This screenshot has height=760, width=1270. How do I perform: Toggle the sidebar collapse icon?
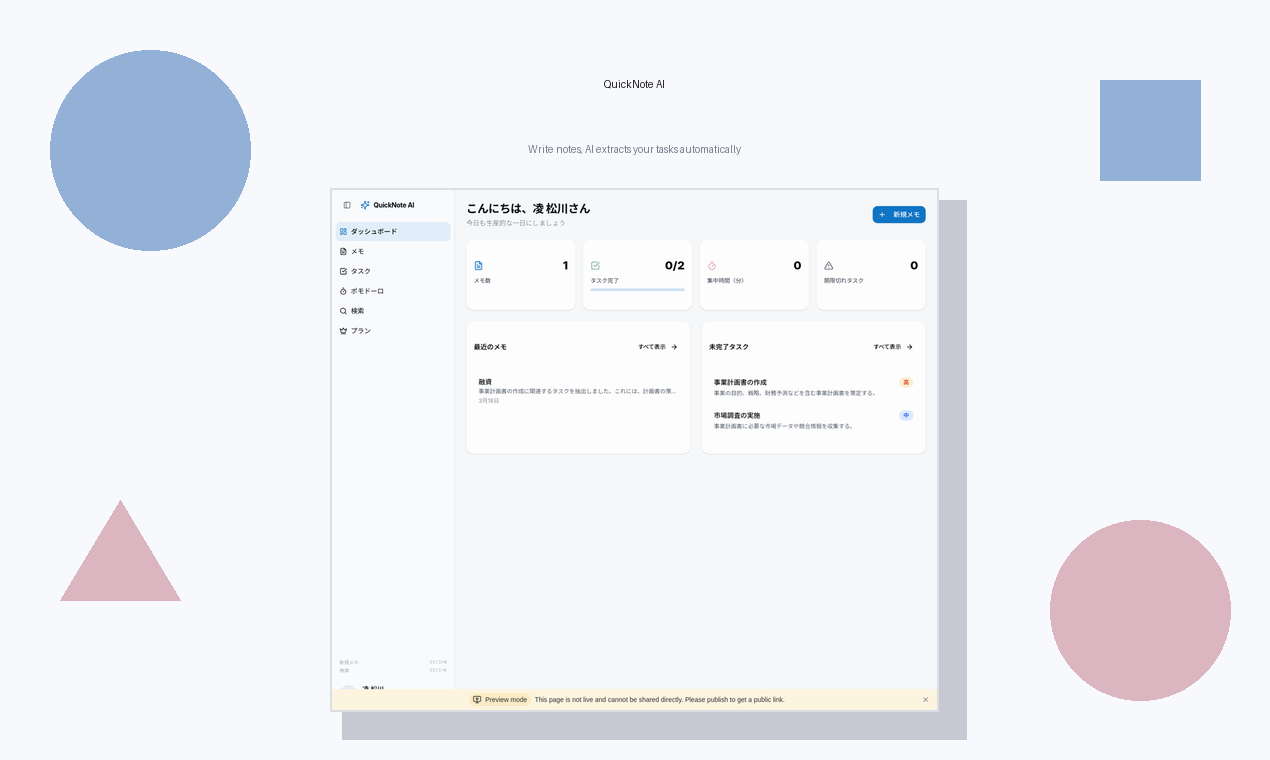pyautogui.click(x=347, y=204)
